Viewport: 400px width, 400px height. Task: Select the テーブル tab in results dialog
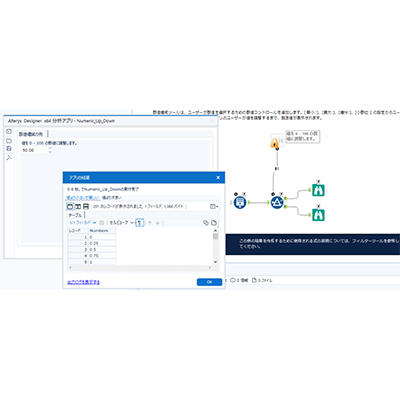coord(75,215)
